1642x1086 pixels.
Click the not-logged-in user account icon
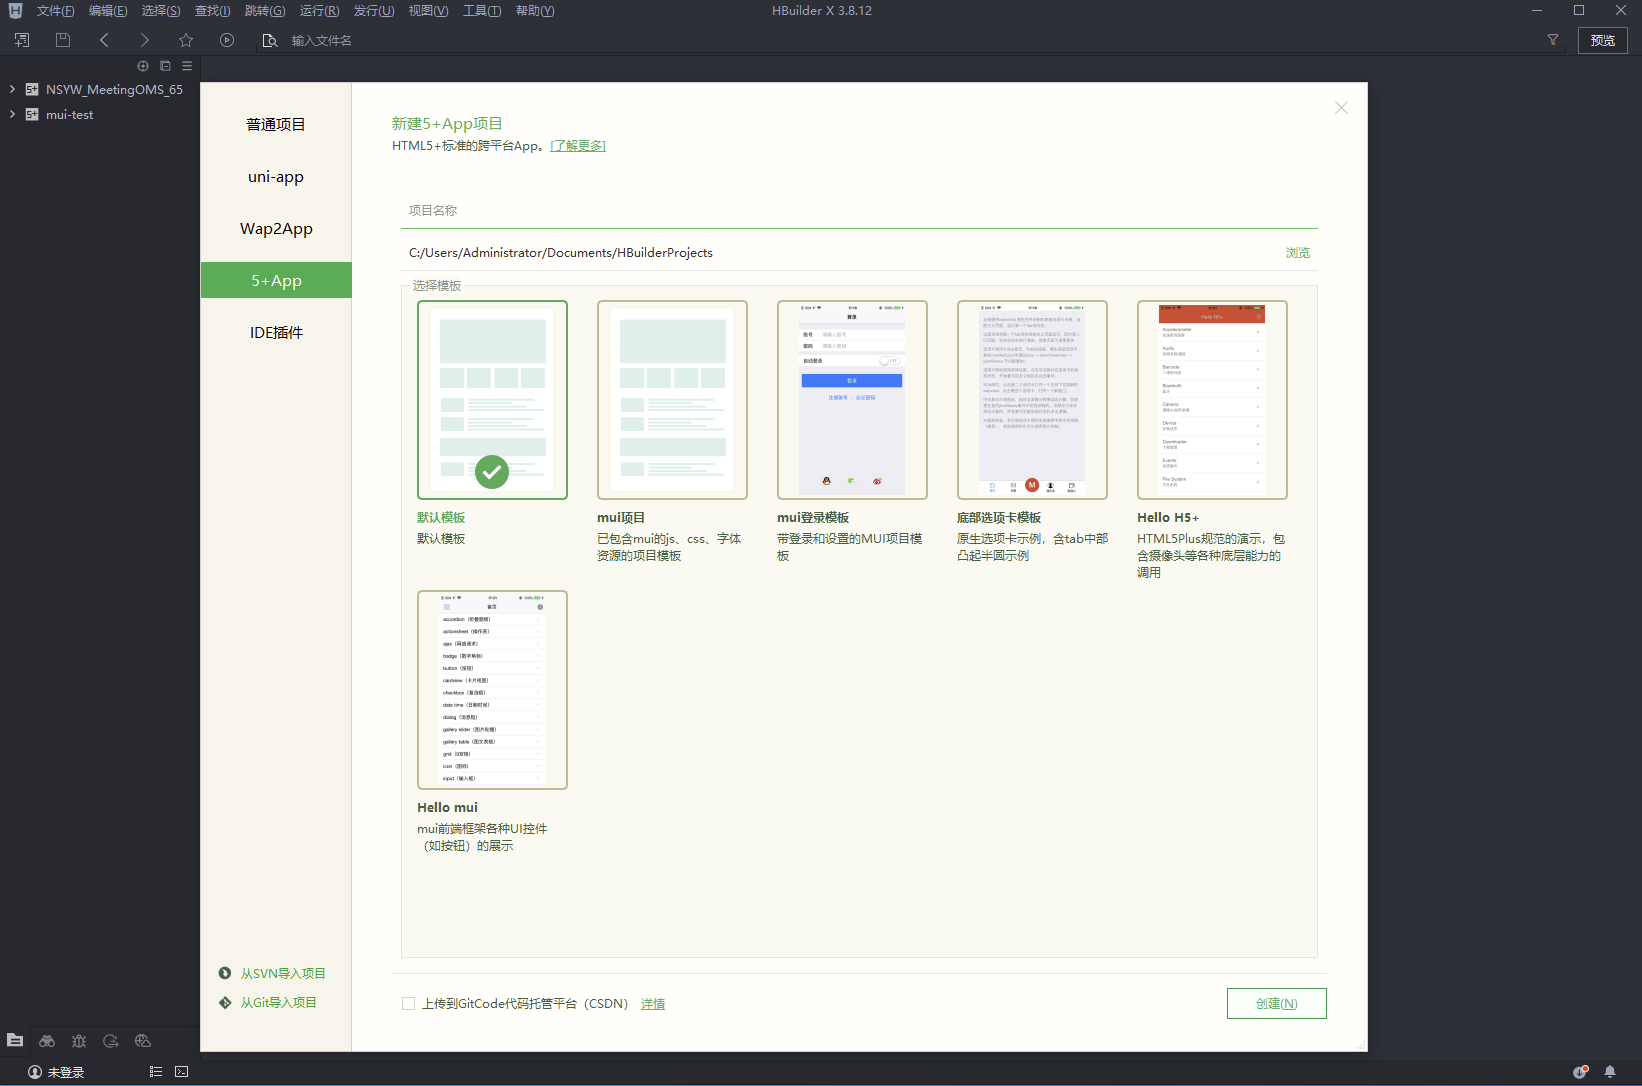pyautogui.click(x=35, y=1072)
